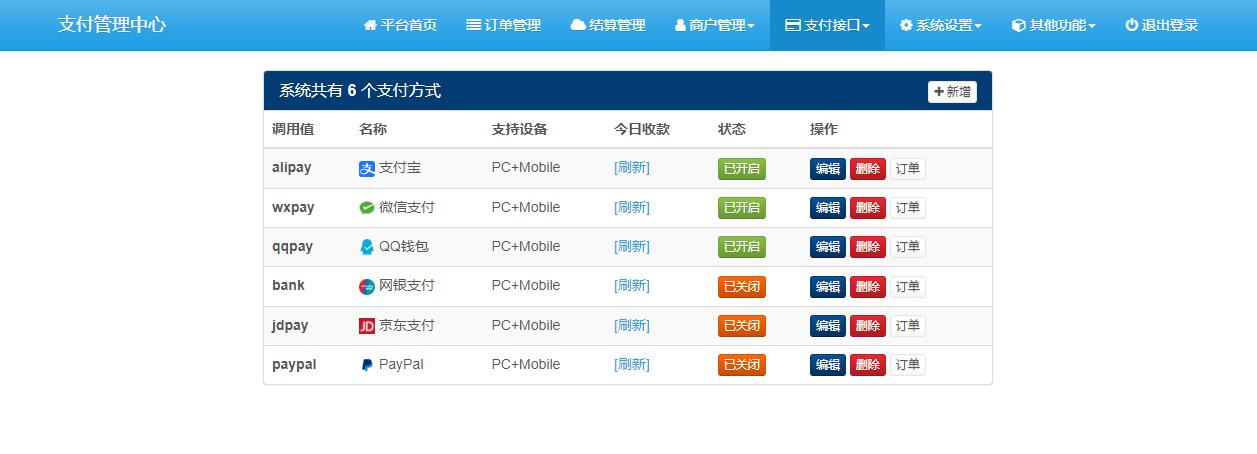Screen dimensions: 1257x454
Task: Click the 今日收款 column header
Action: pyautogui.click(x=642, y=129)
